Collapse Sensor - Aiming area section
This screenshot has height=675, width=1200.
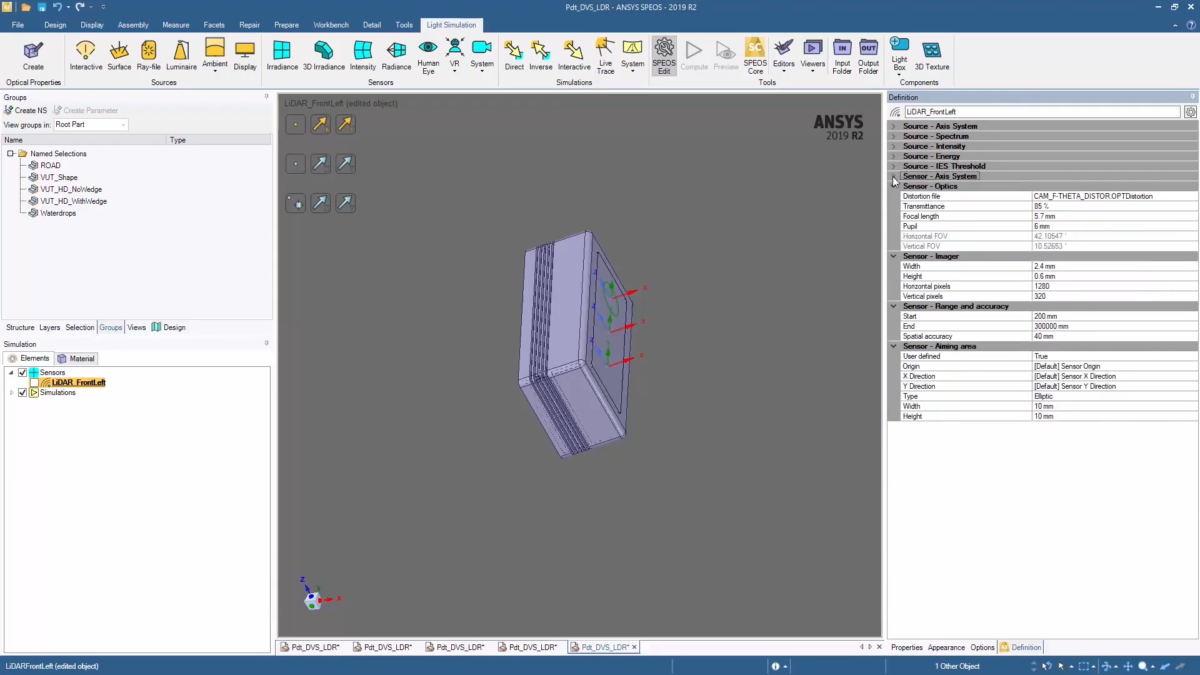click(894, 346)
